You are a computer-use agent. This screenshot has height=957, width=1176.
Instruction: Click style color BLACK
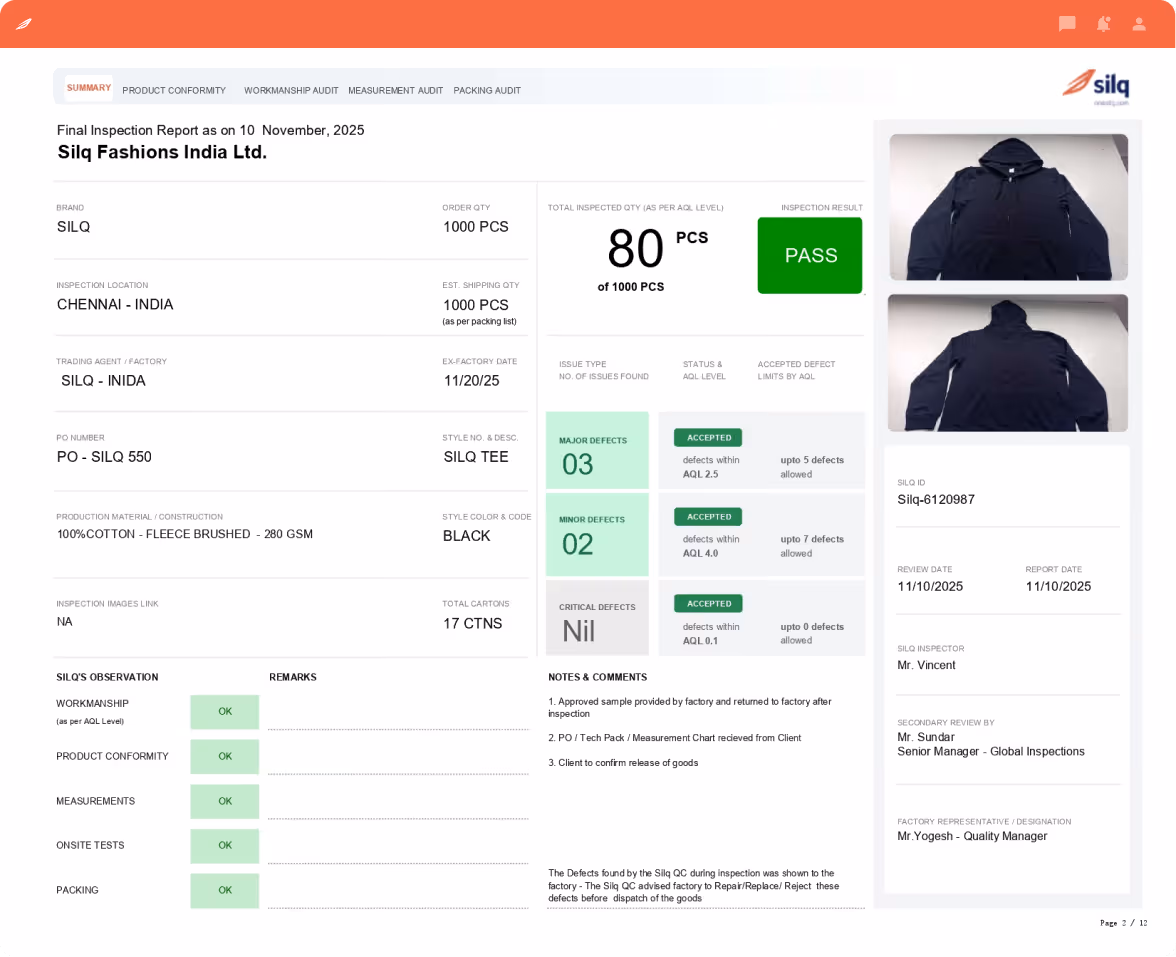466,536
